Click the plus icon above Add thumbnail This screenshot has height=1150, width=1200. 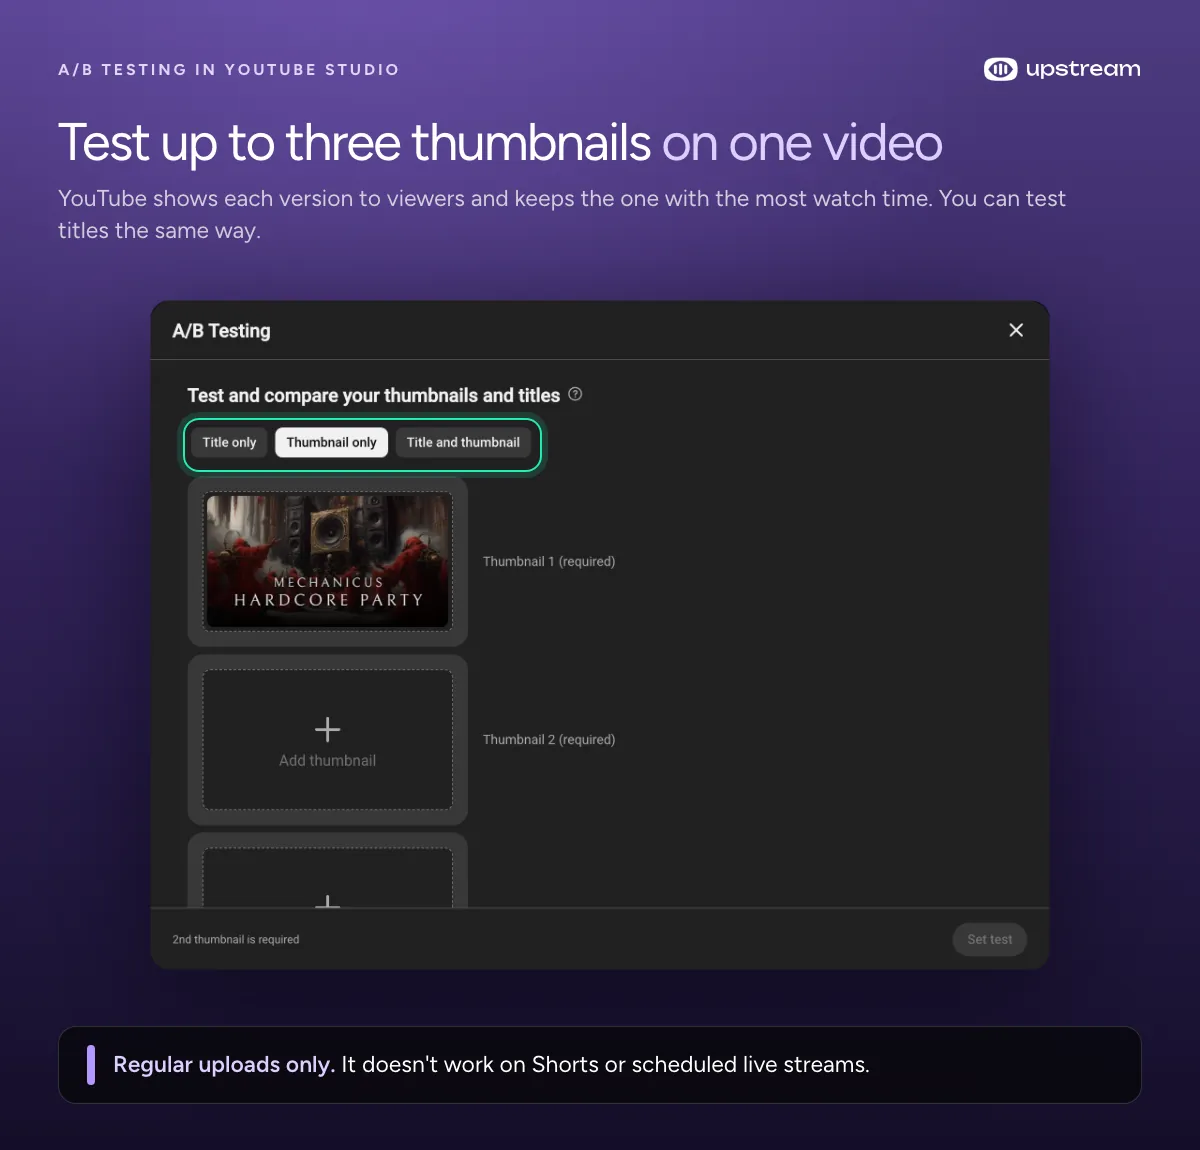328,729
